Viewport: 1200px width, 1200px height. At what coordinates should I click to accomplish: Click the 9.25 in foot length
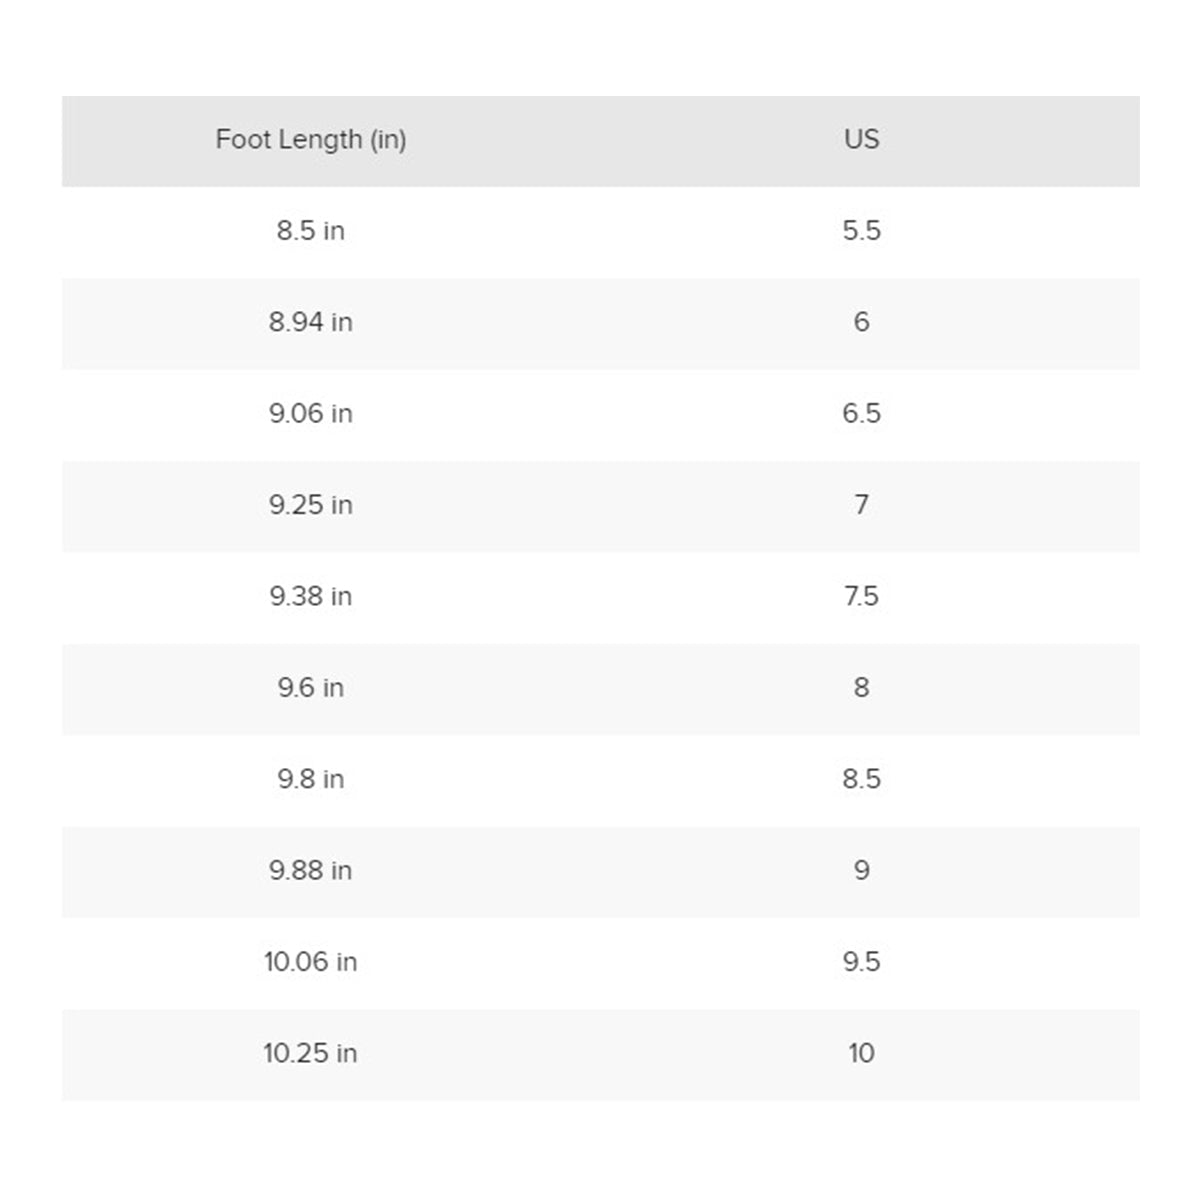click(x=311, y=505)
